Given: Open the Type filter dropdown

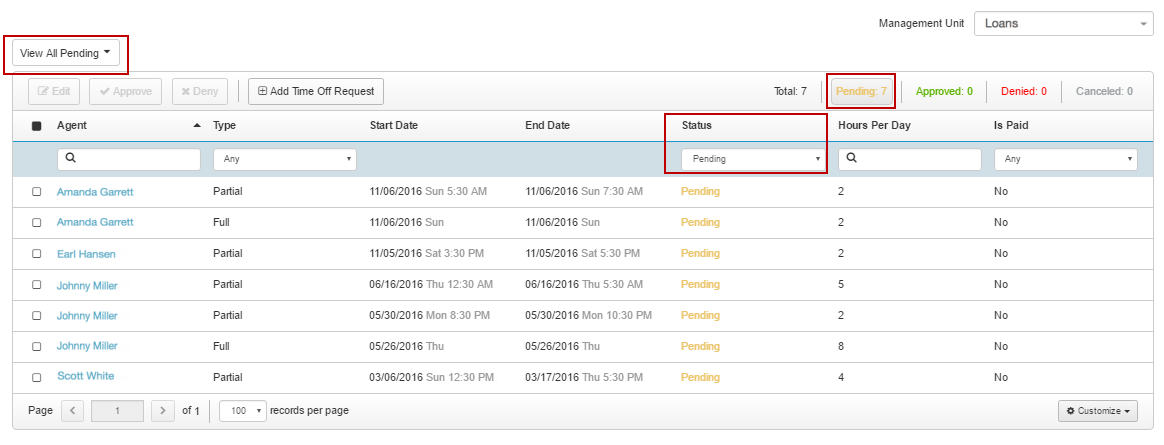Looking at the screenshot, I should (x=285, y=159).
